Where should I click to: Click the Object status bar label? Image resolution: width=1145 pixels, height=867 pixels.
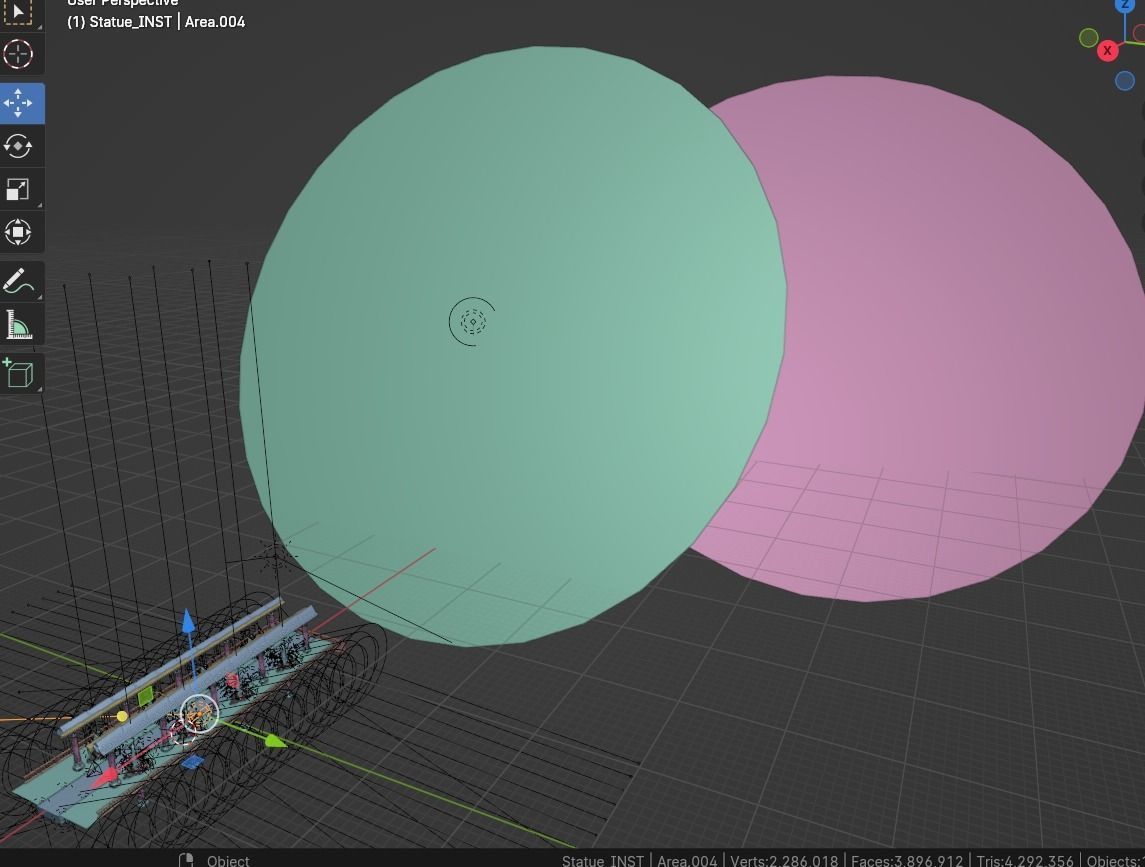228,860
